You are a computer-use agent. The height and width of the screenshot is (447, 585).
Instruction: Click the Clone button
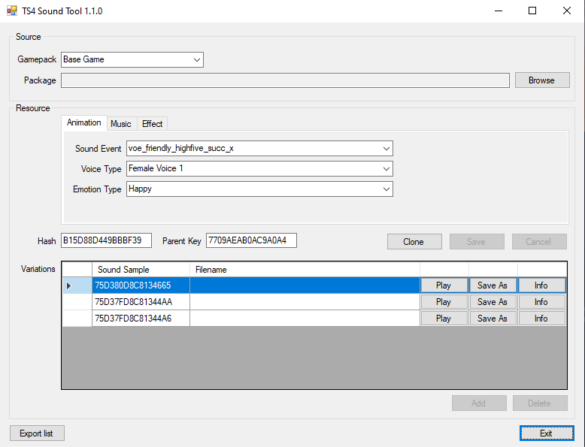tap(414, 242)
